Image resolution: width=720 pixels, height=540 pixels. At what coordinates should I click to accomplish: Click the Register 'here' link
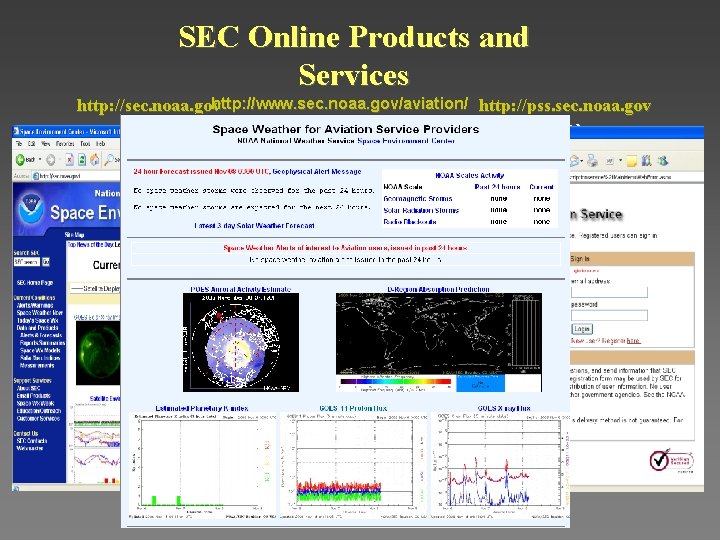(x=633, y=341)
